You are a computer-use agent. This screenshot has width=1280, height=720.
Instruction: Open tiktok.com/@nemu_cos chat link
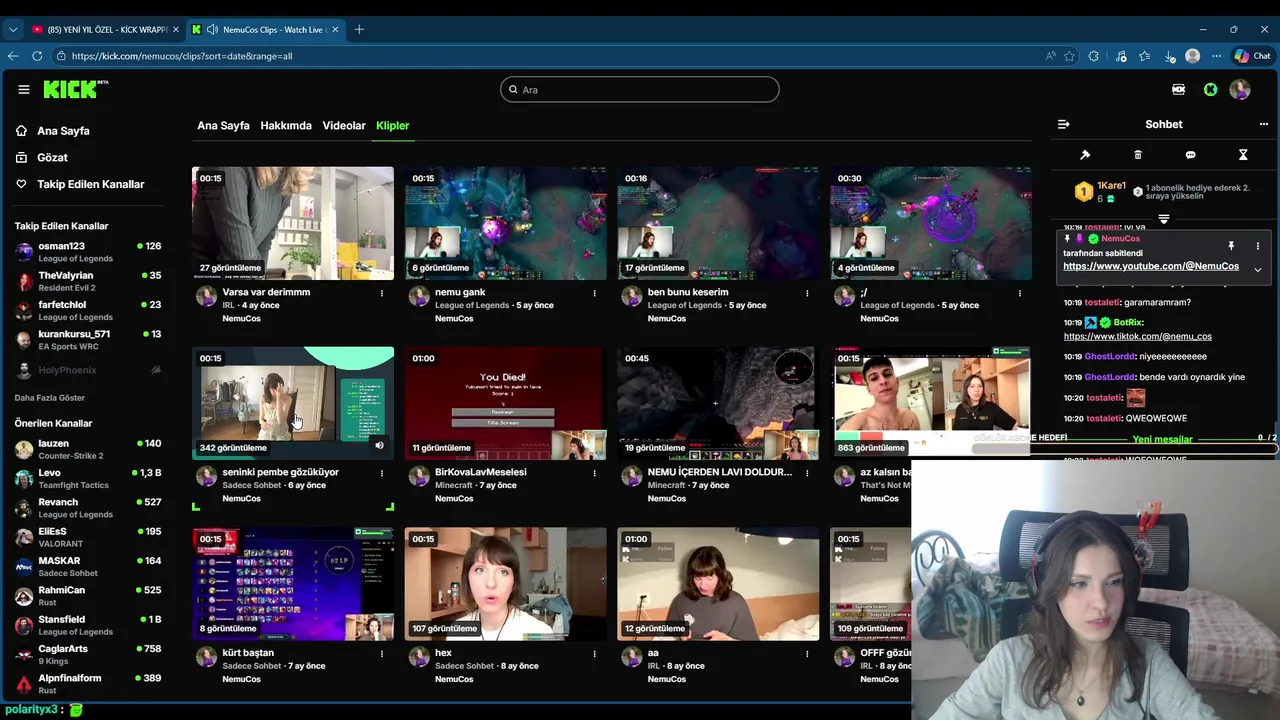pyautogui.click(x=1138, y=337)
